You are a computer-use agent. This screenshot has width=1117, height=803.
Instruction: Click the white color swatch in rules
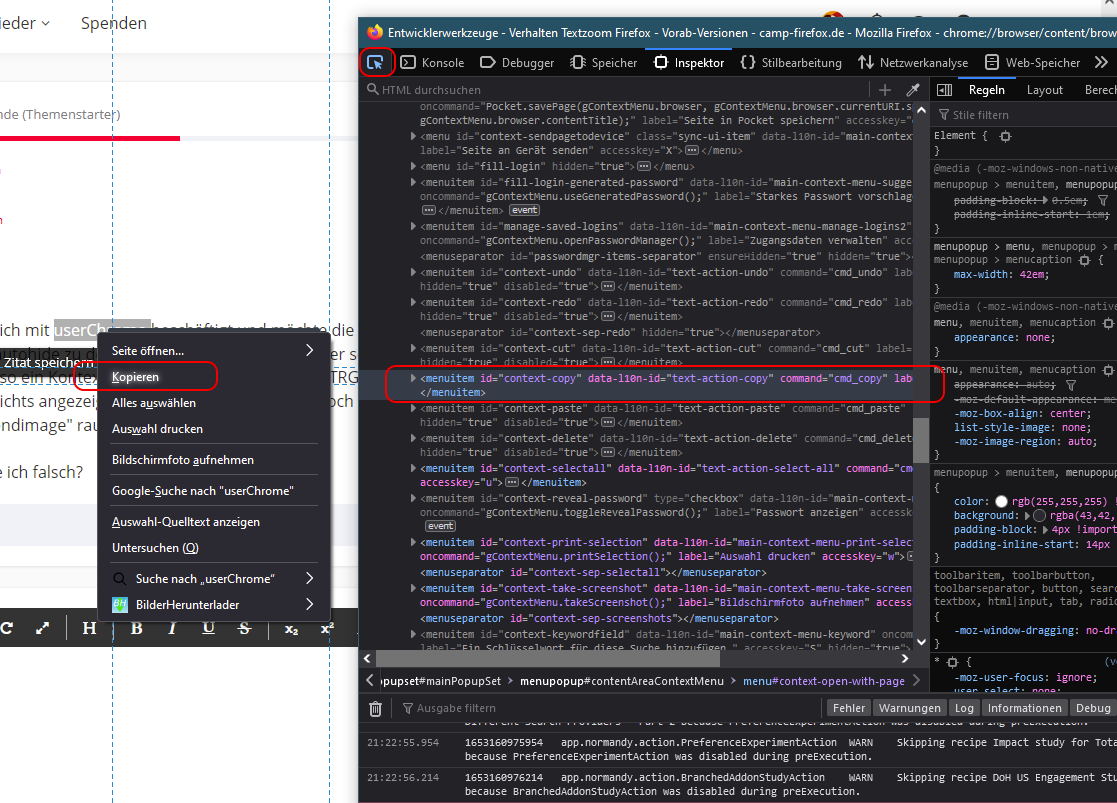(x=1001, y=501)
